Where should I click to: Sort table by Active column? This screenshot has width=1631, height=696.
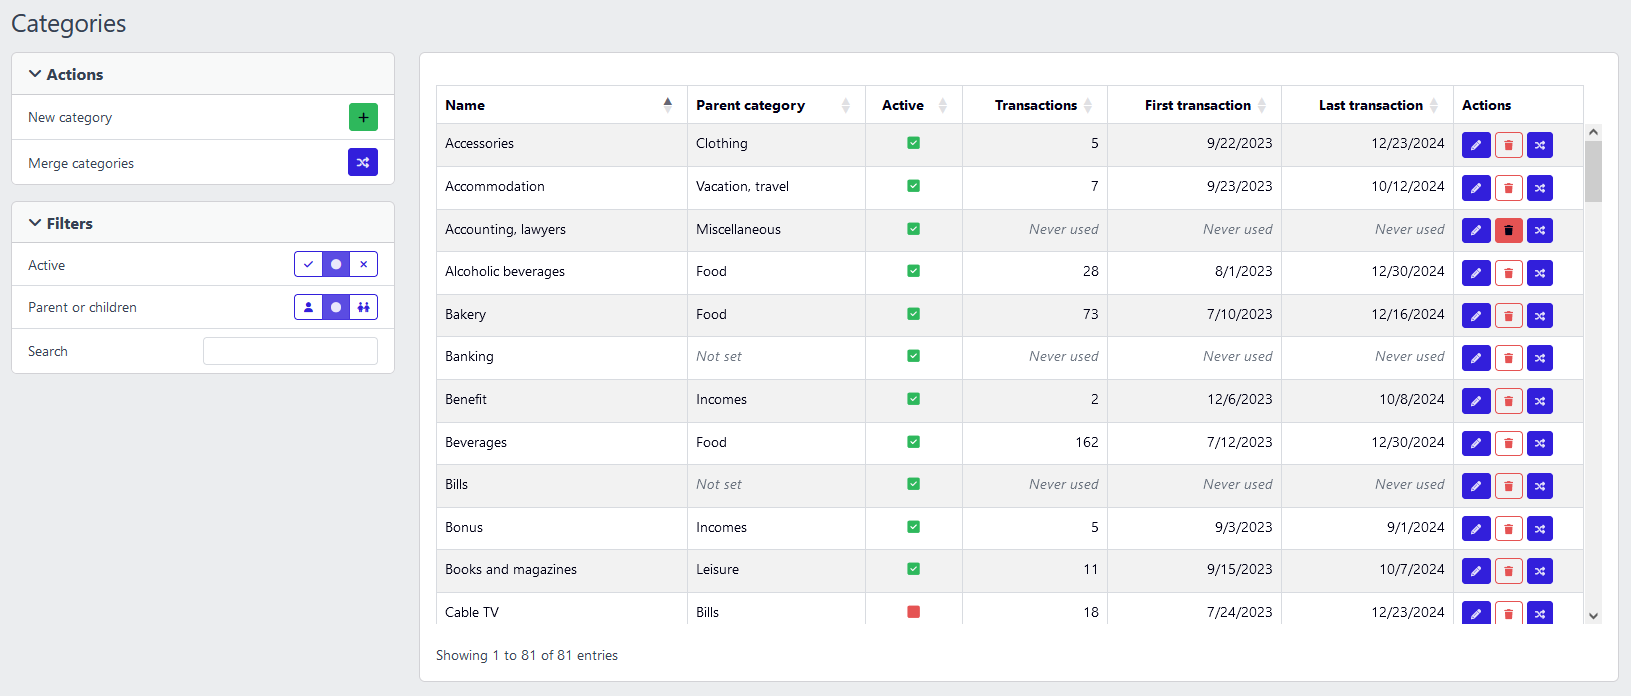914,105
